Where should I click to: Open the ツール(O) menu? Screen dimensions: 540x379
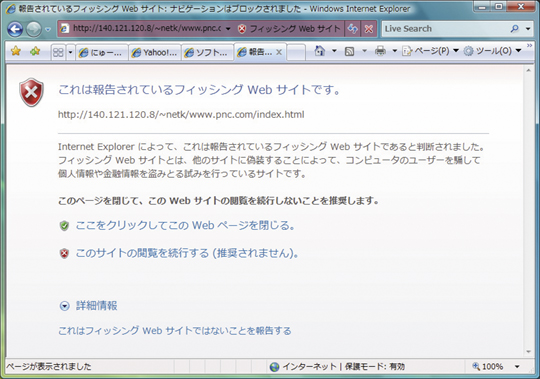(x=492, y=51)
